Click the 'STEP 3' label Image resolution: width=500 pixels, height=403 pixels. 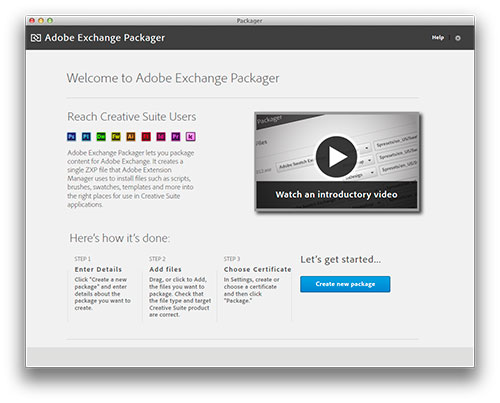pyautogui.click(x=232, y=259)
